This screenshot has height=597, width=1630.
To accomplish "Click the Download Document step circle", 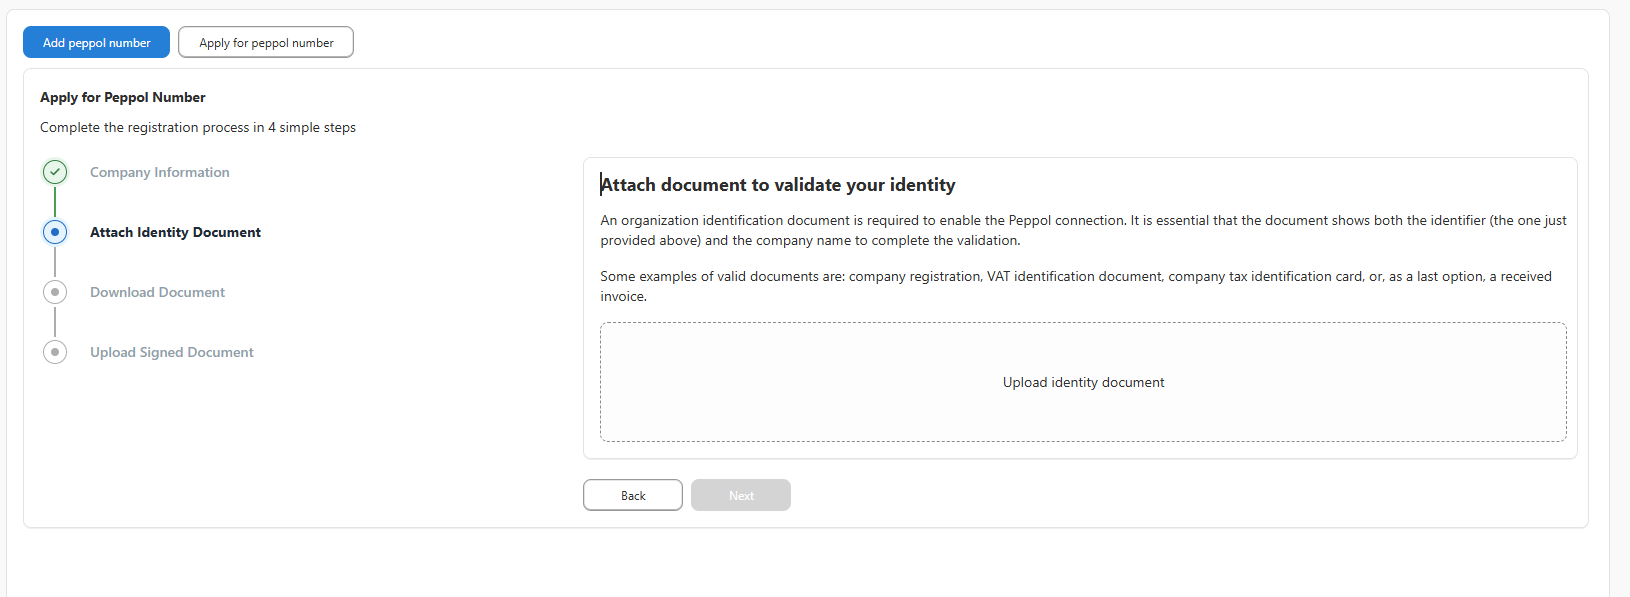I will point(55,292).
